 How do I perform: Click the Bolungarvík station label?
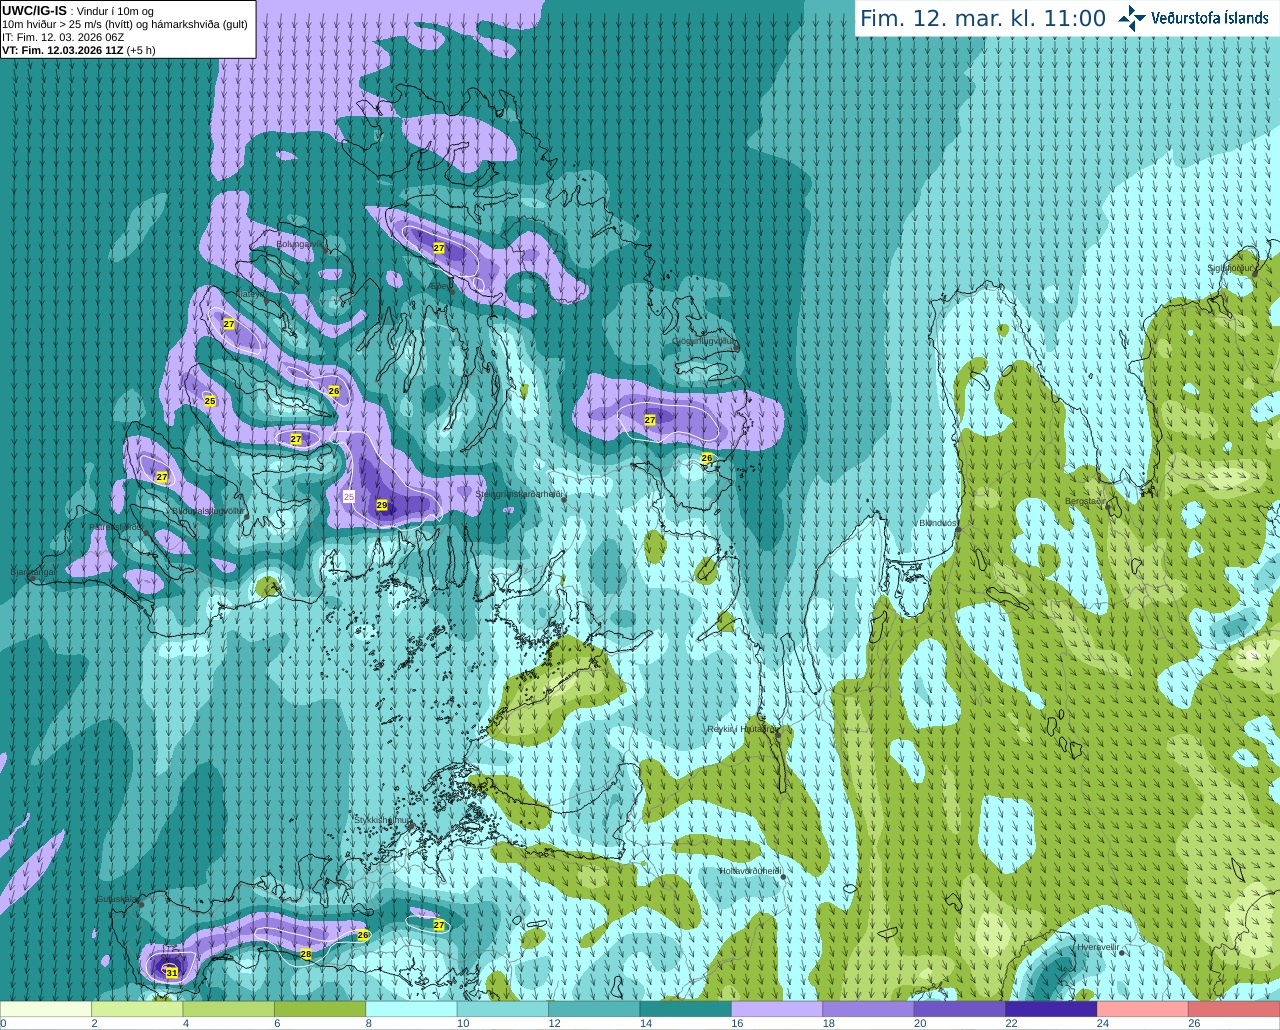(300, 243)
